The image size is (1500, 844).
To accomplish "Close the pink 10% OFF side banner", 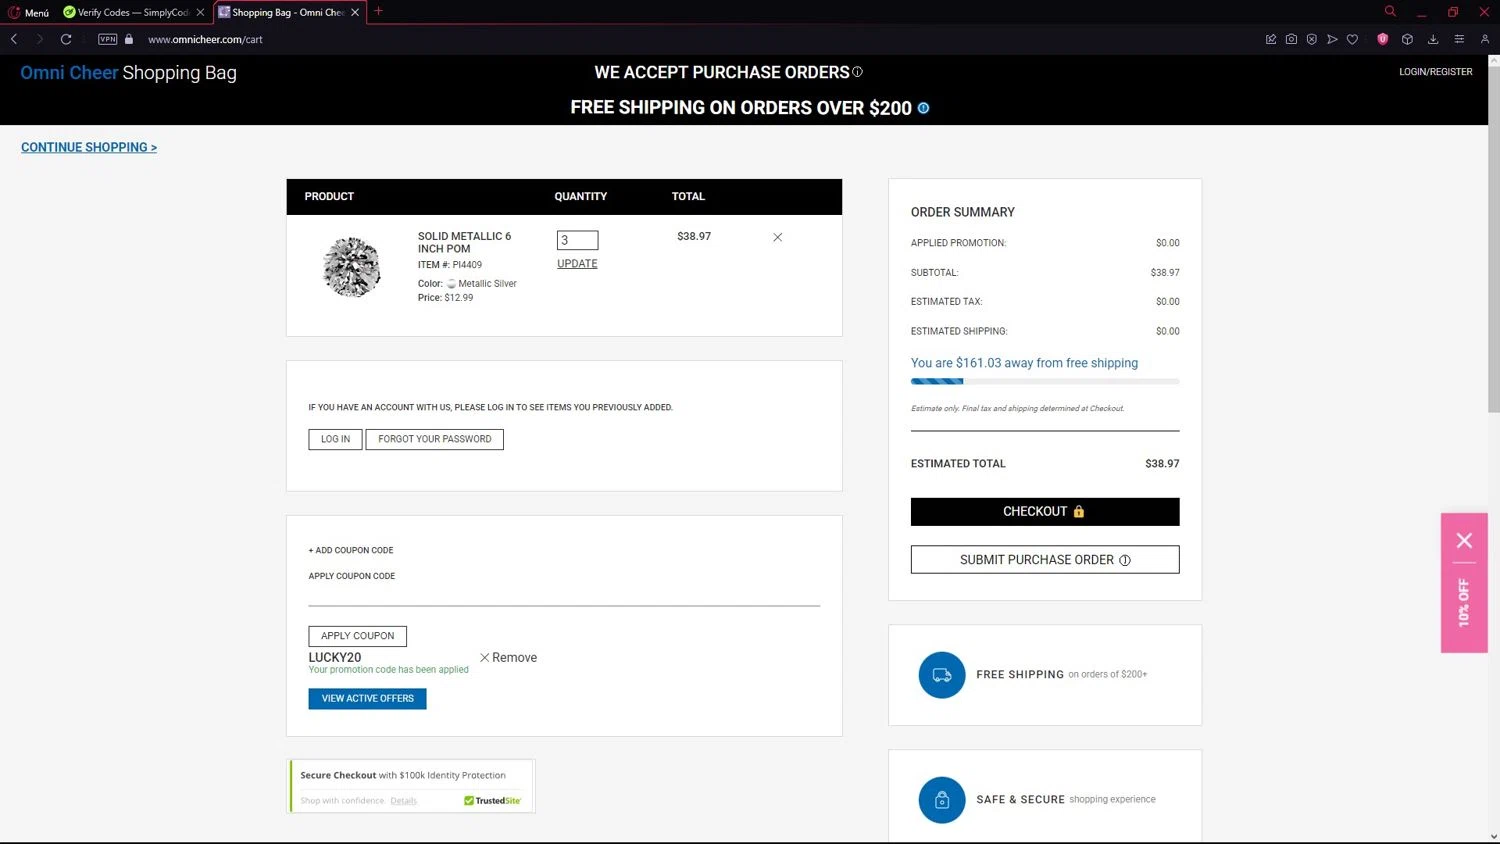I will tap(1464, 541).
